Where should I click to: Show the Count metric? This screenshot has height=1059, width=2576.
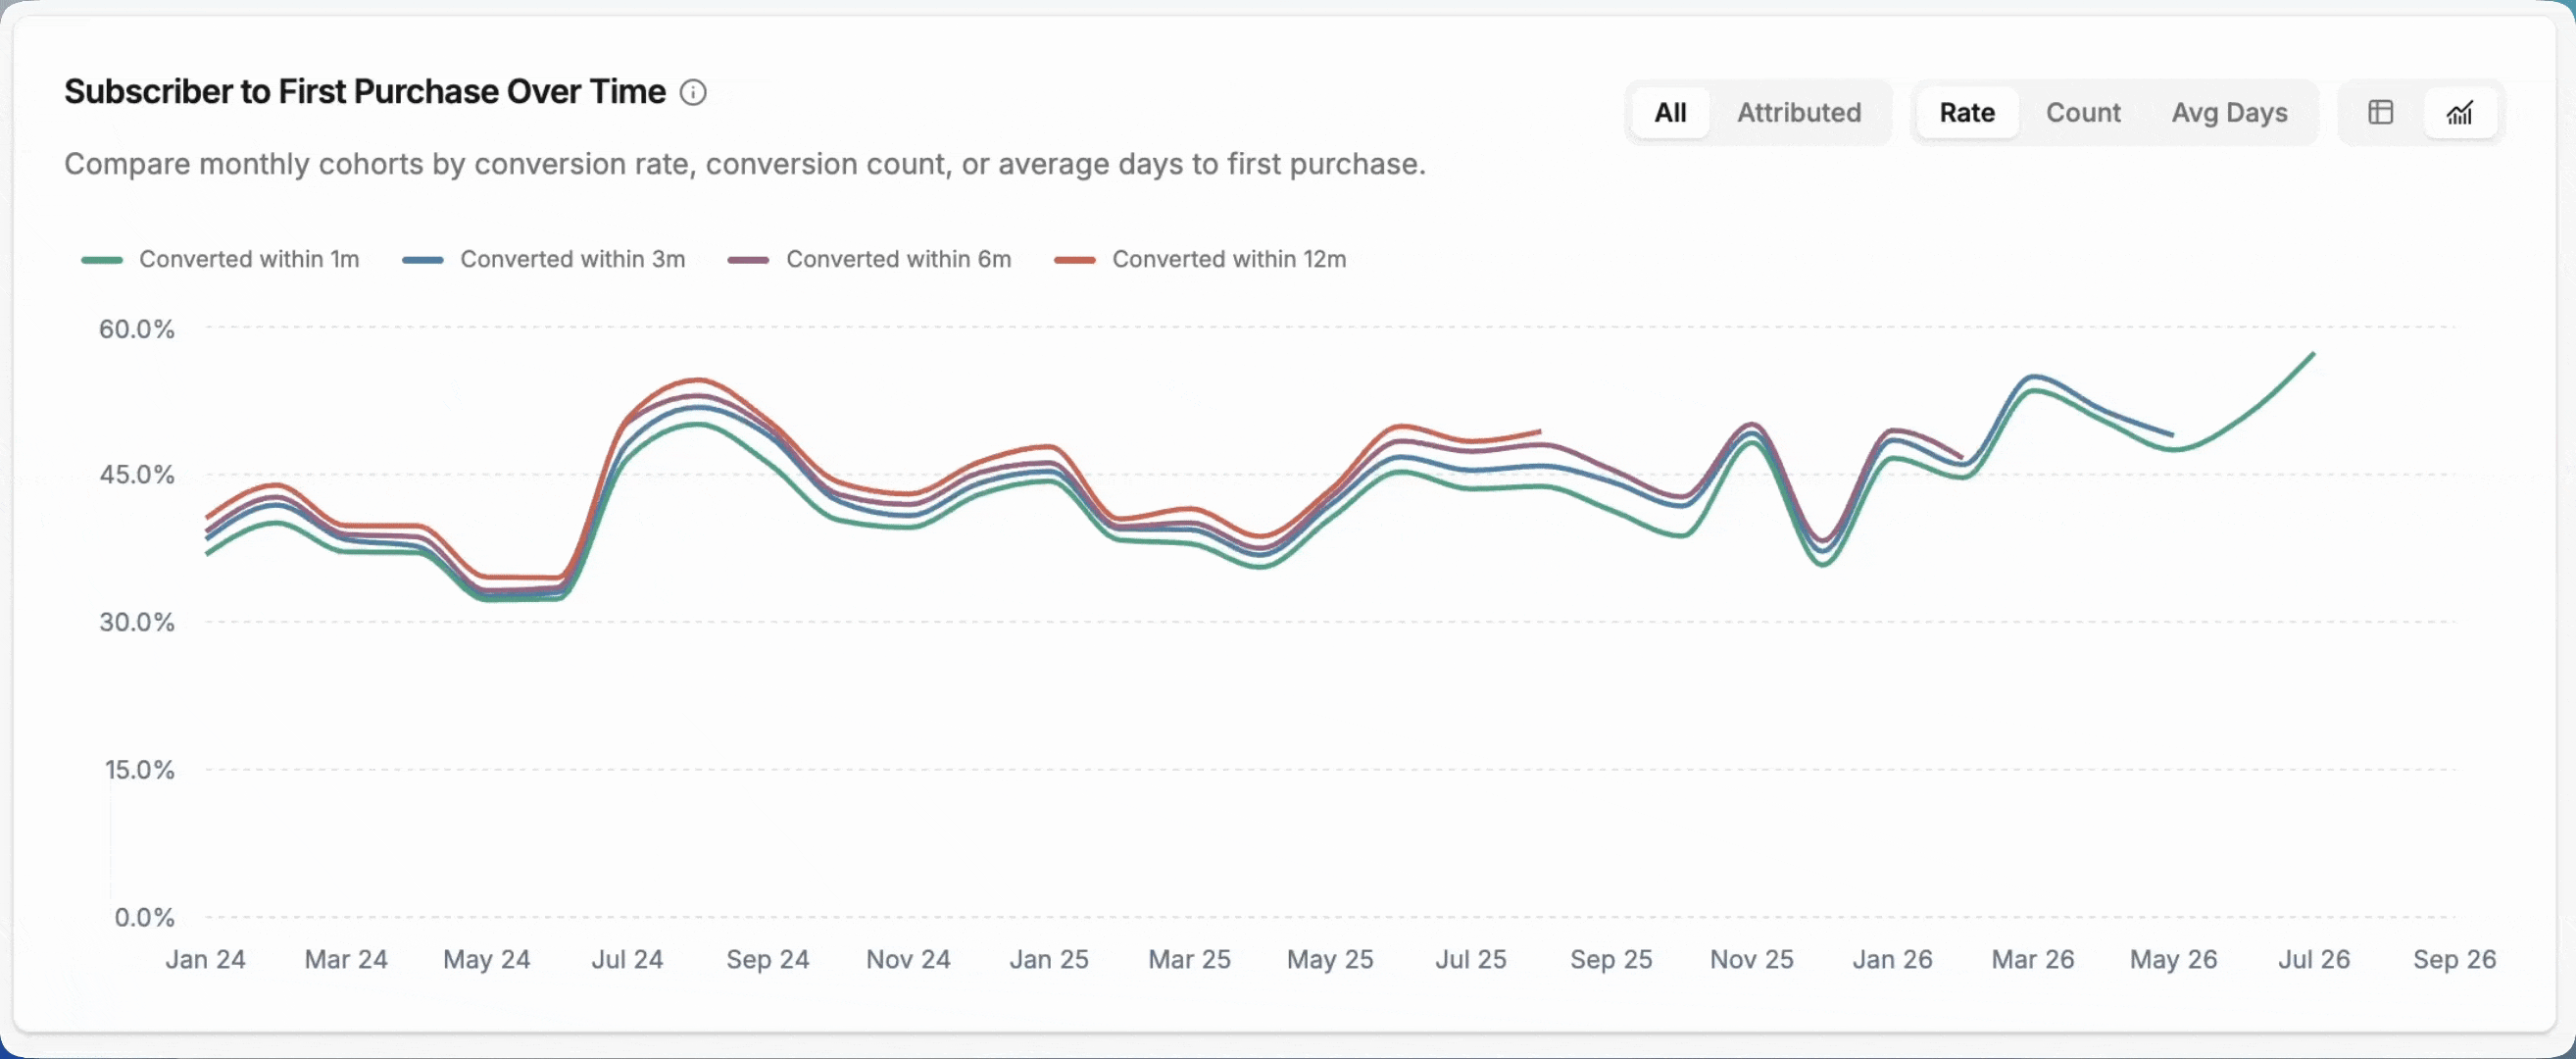2083,112
